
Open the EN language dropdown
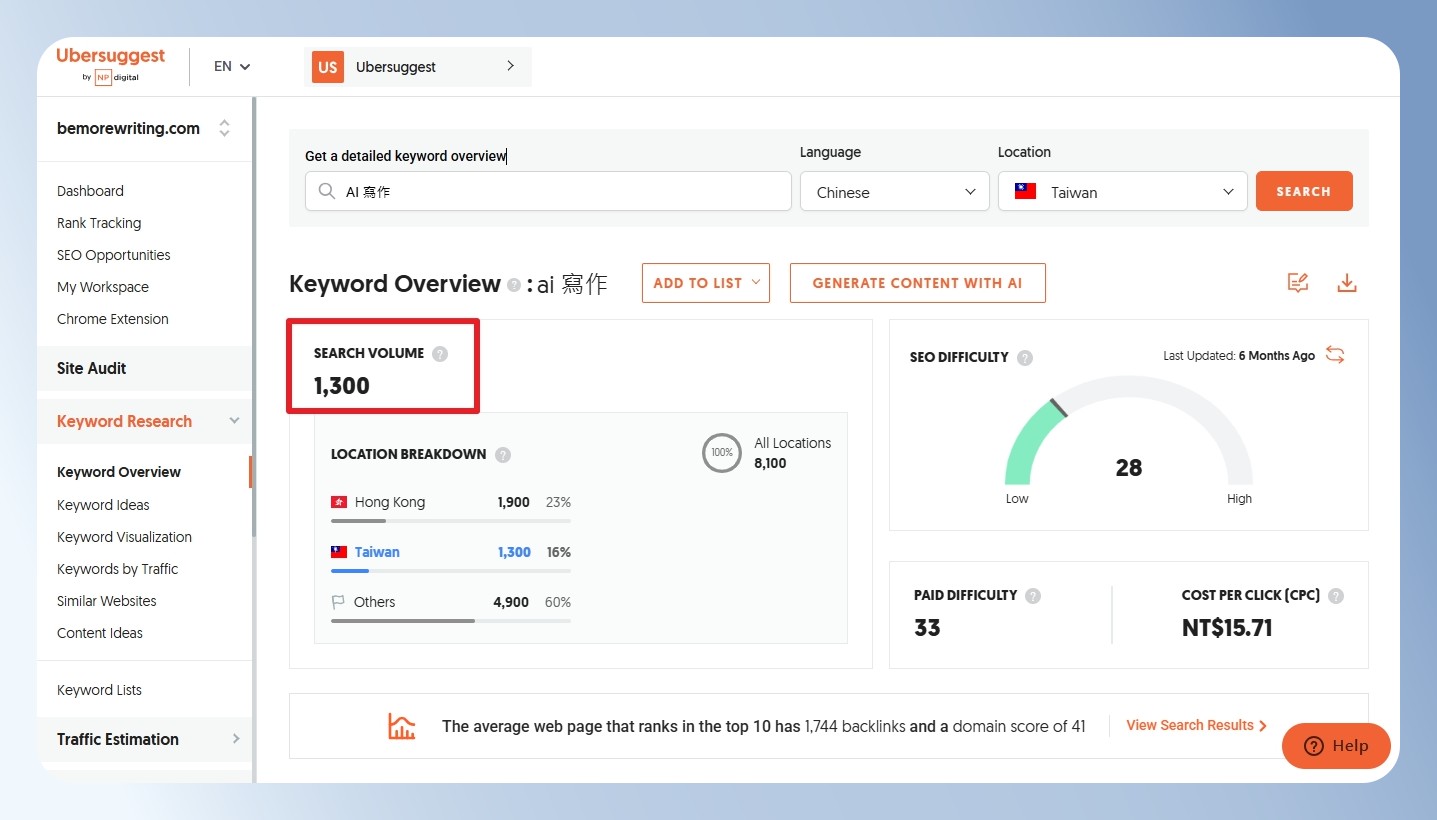tap(232, 66)
